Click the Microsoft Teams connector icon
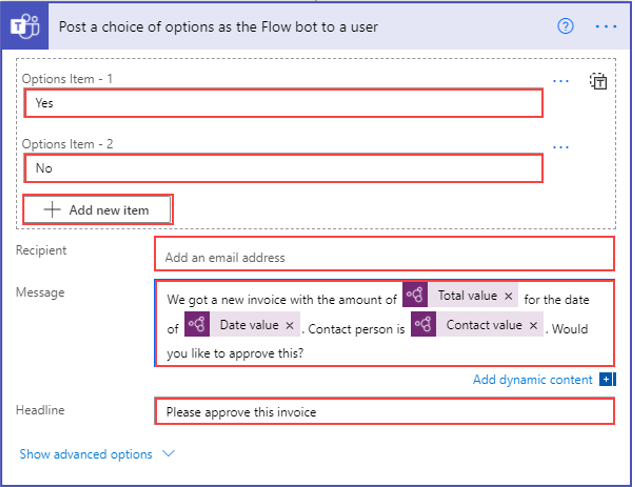The height and width of the screenshot is (487, 635). point(25,26)
